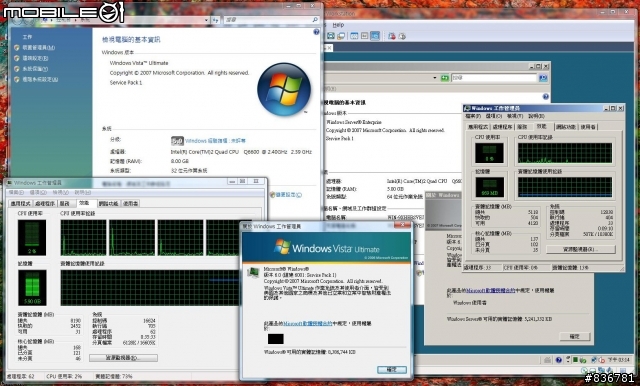
Task: Open Remote settings link in System sidebar
Action: click(x=36, y=58)
